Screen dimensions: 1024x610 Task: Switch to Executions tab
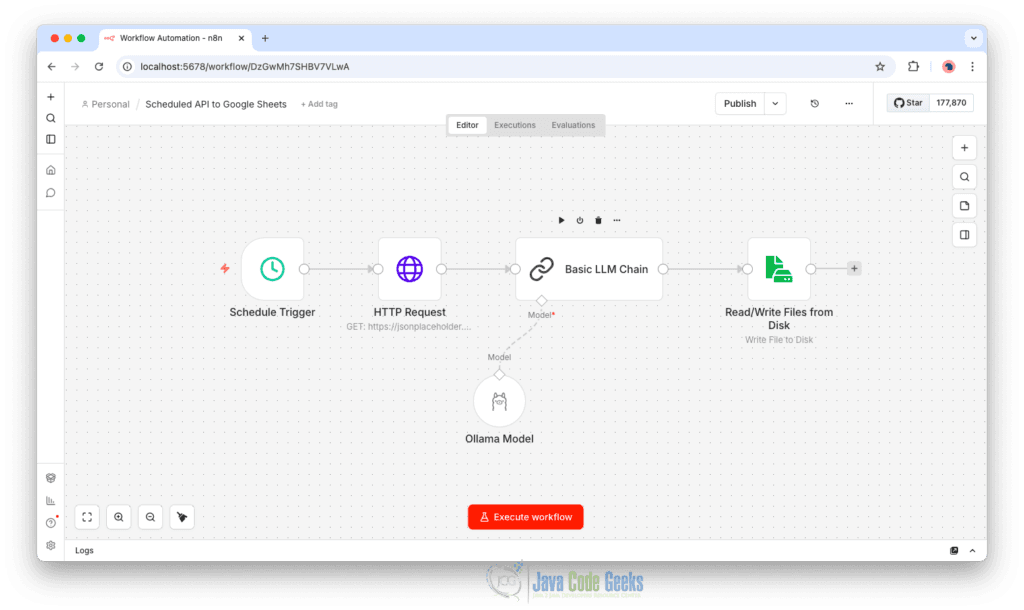tap(515, 125)
